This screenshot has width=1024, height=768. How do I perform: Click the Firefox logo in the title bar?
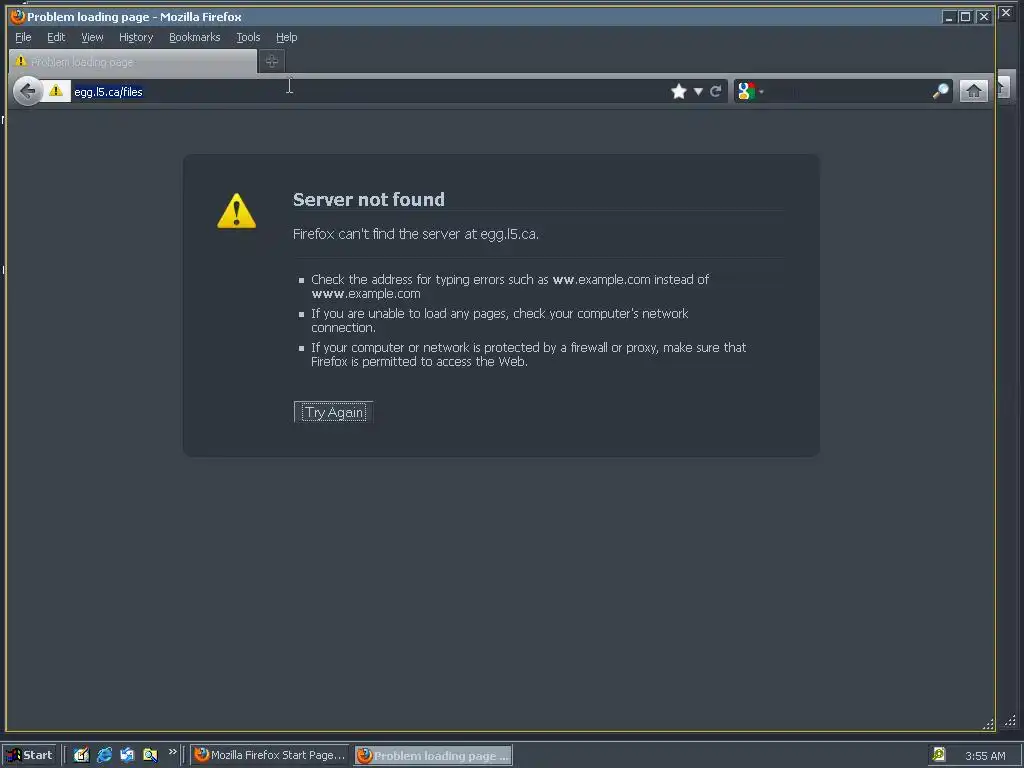tap(18, 16)
